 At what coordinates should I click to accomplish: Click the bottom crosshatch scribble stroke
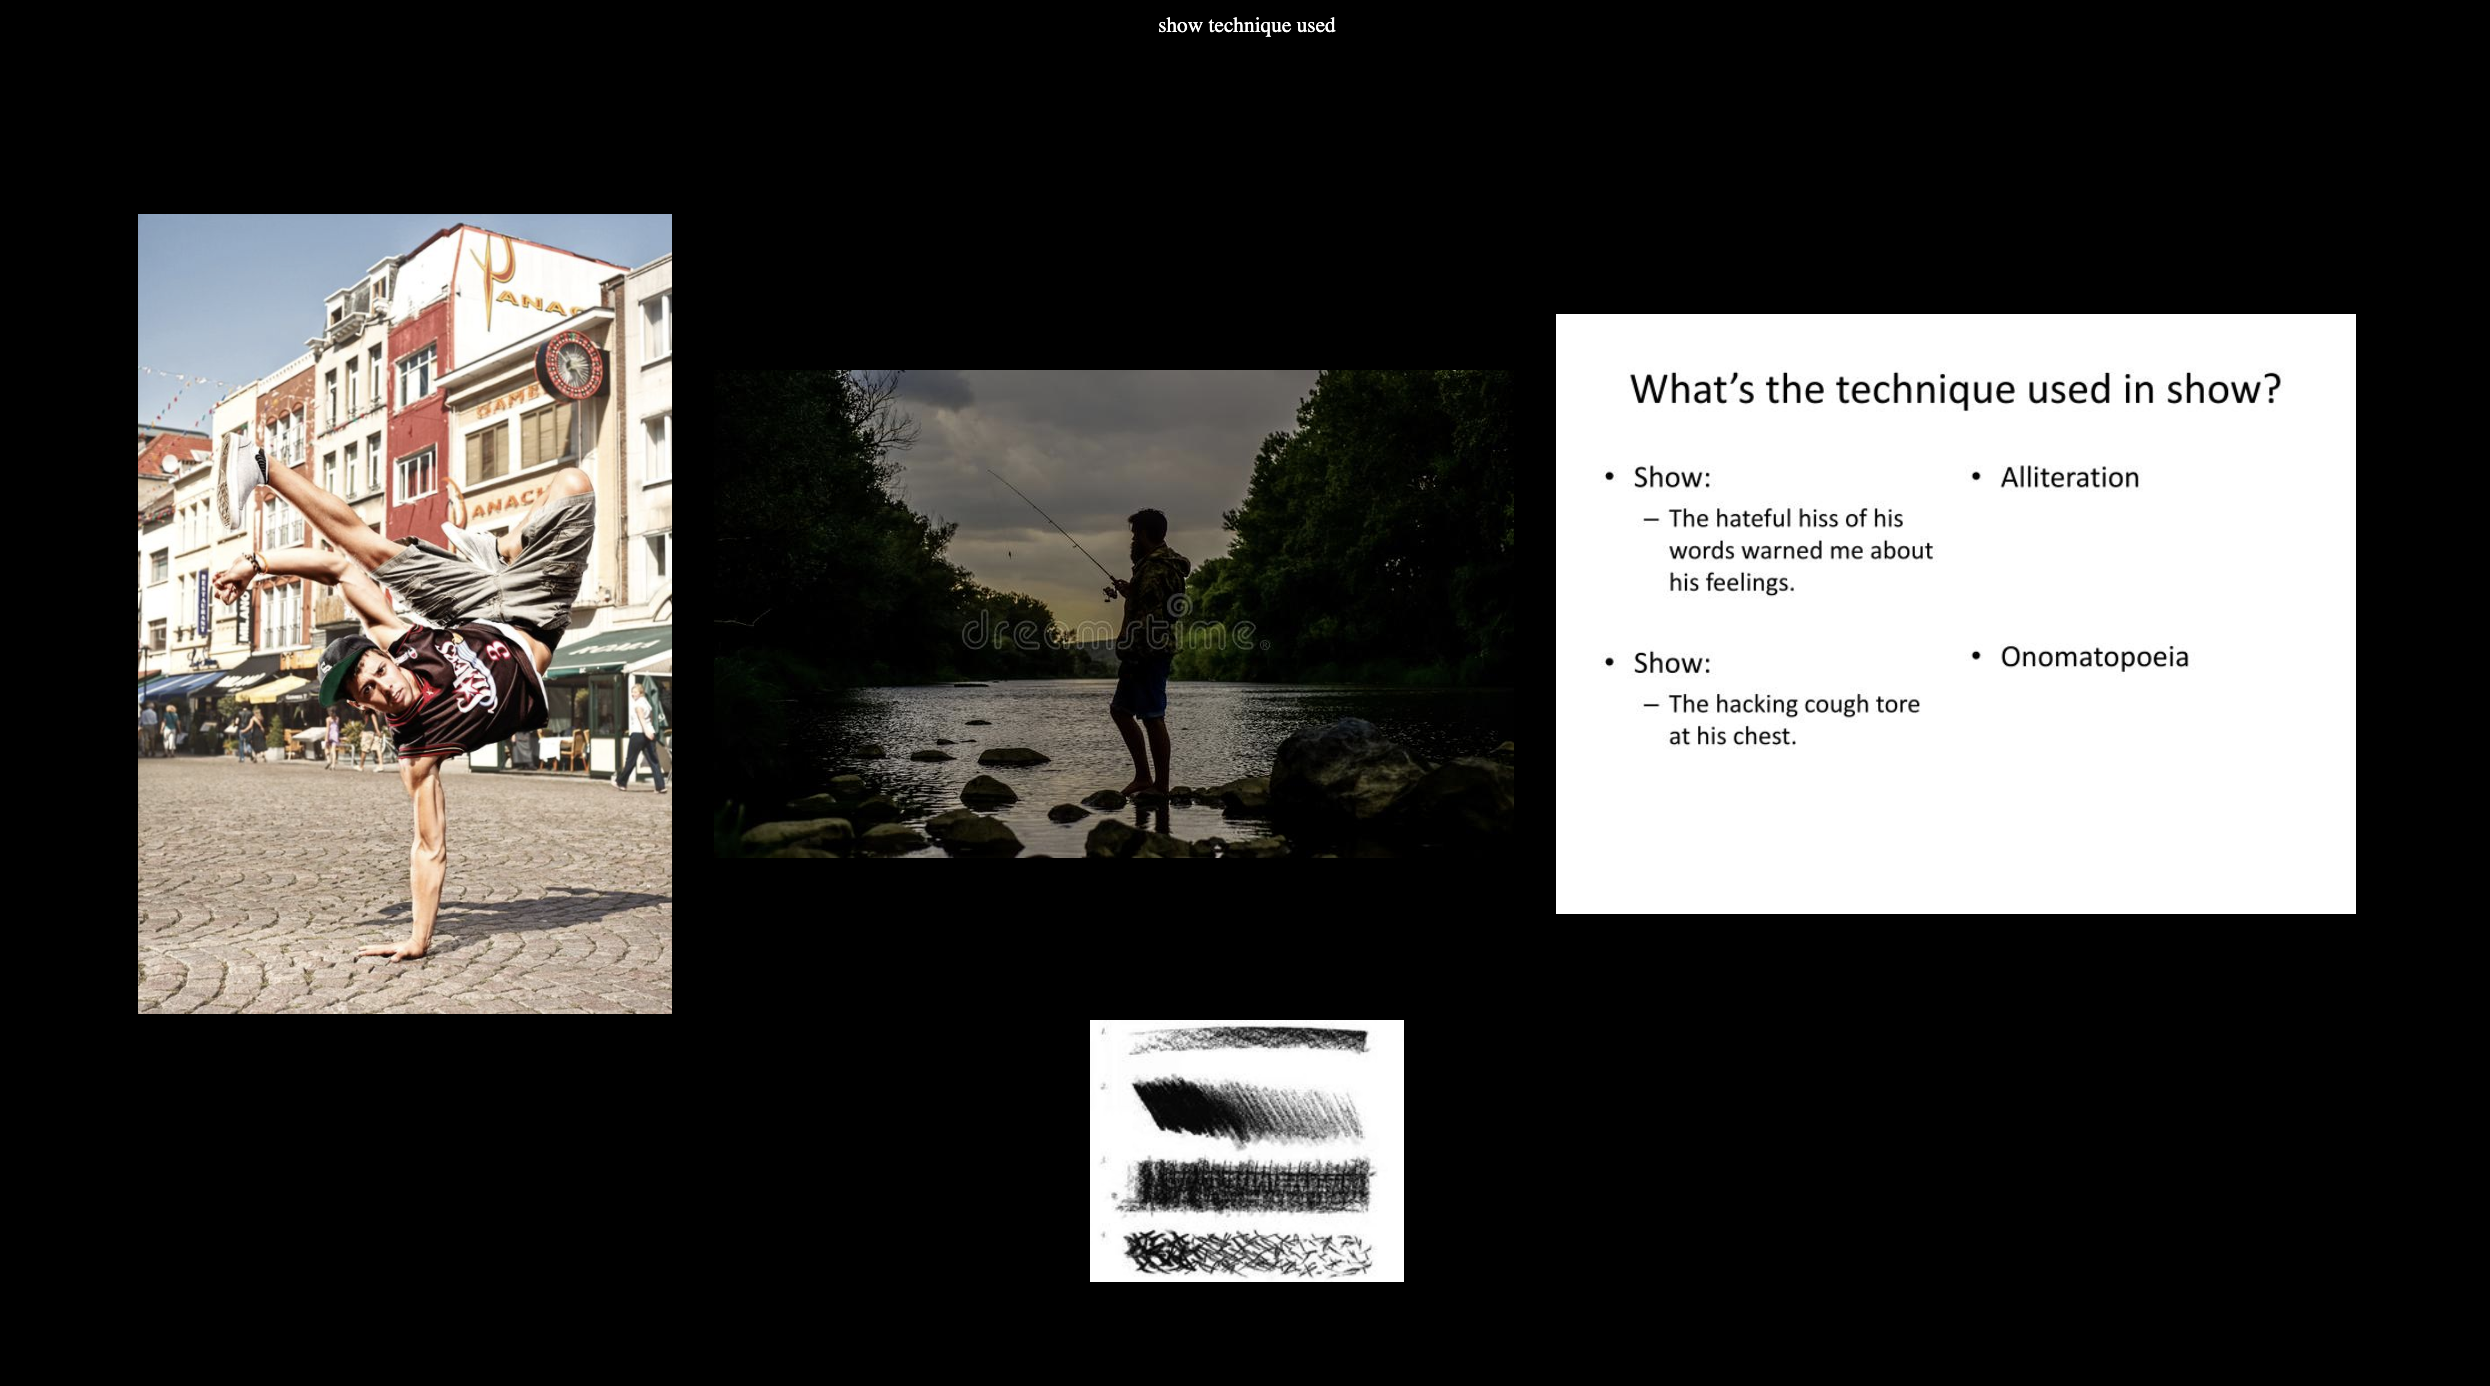[x=1246, y=1254]
